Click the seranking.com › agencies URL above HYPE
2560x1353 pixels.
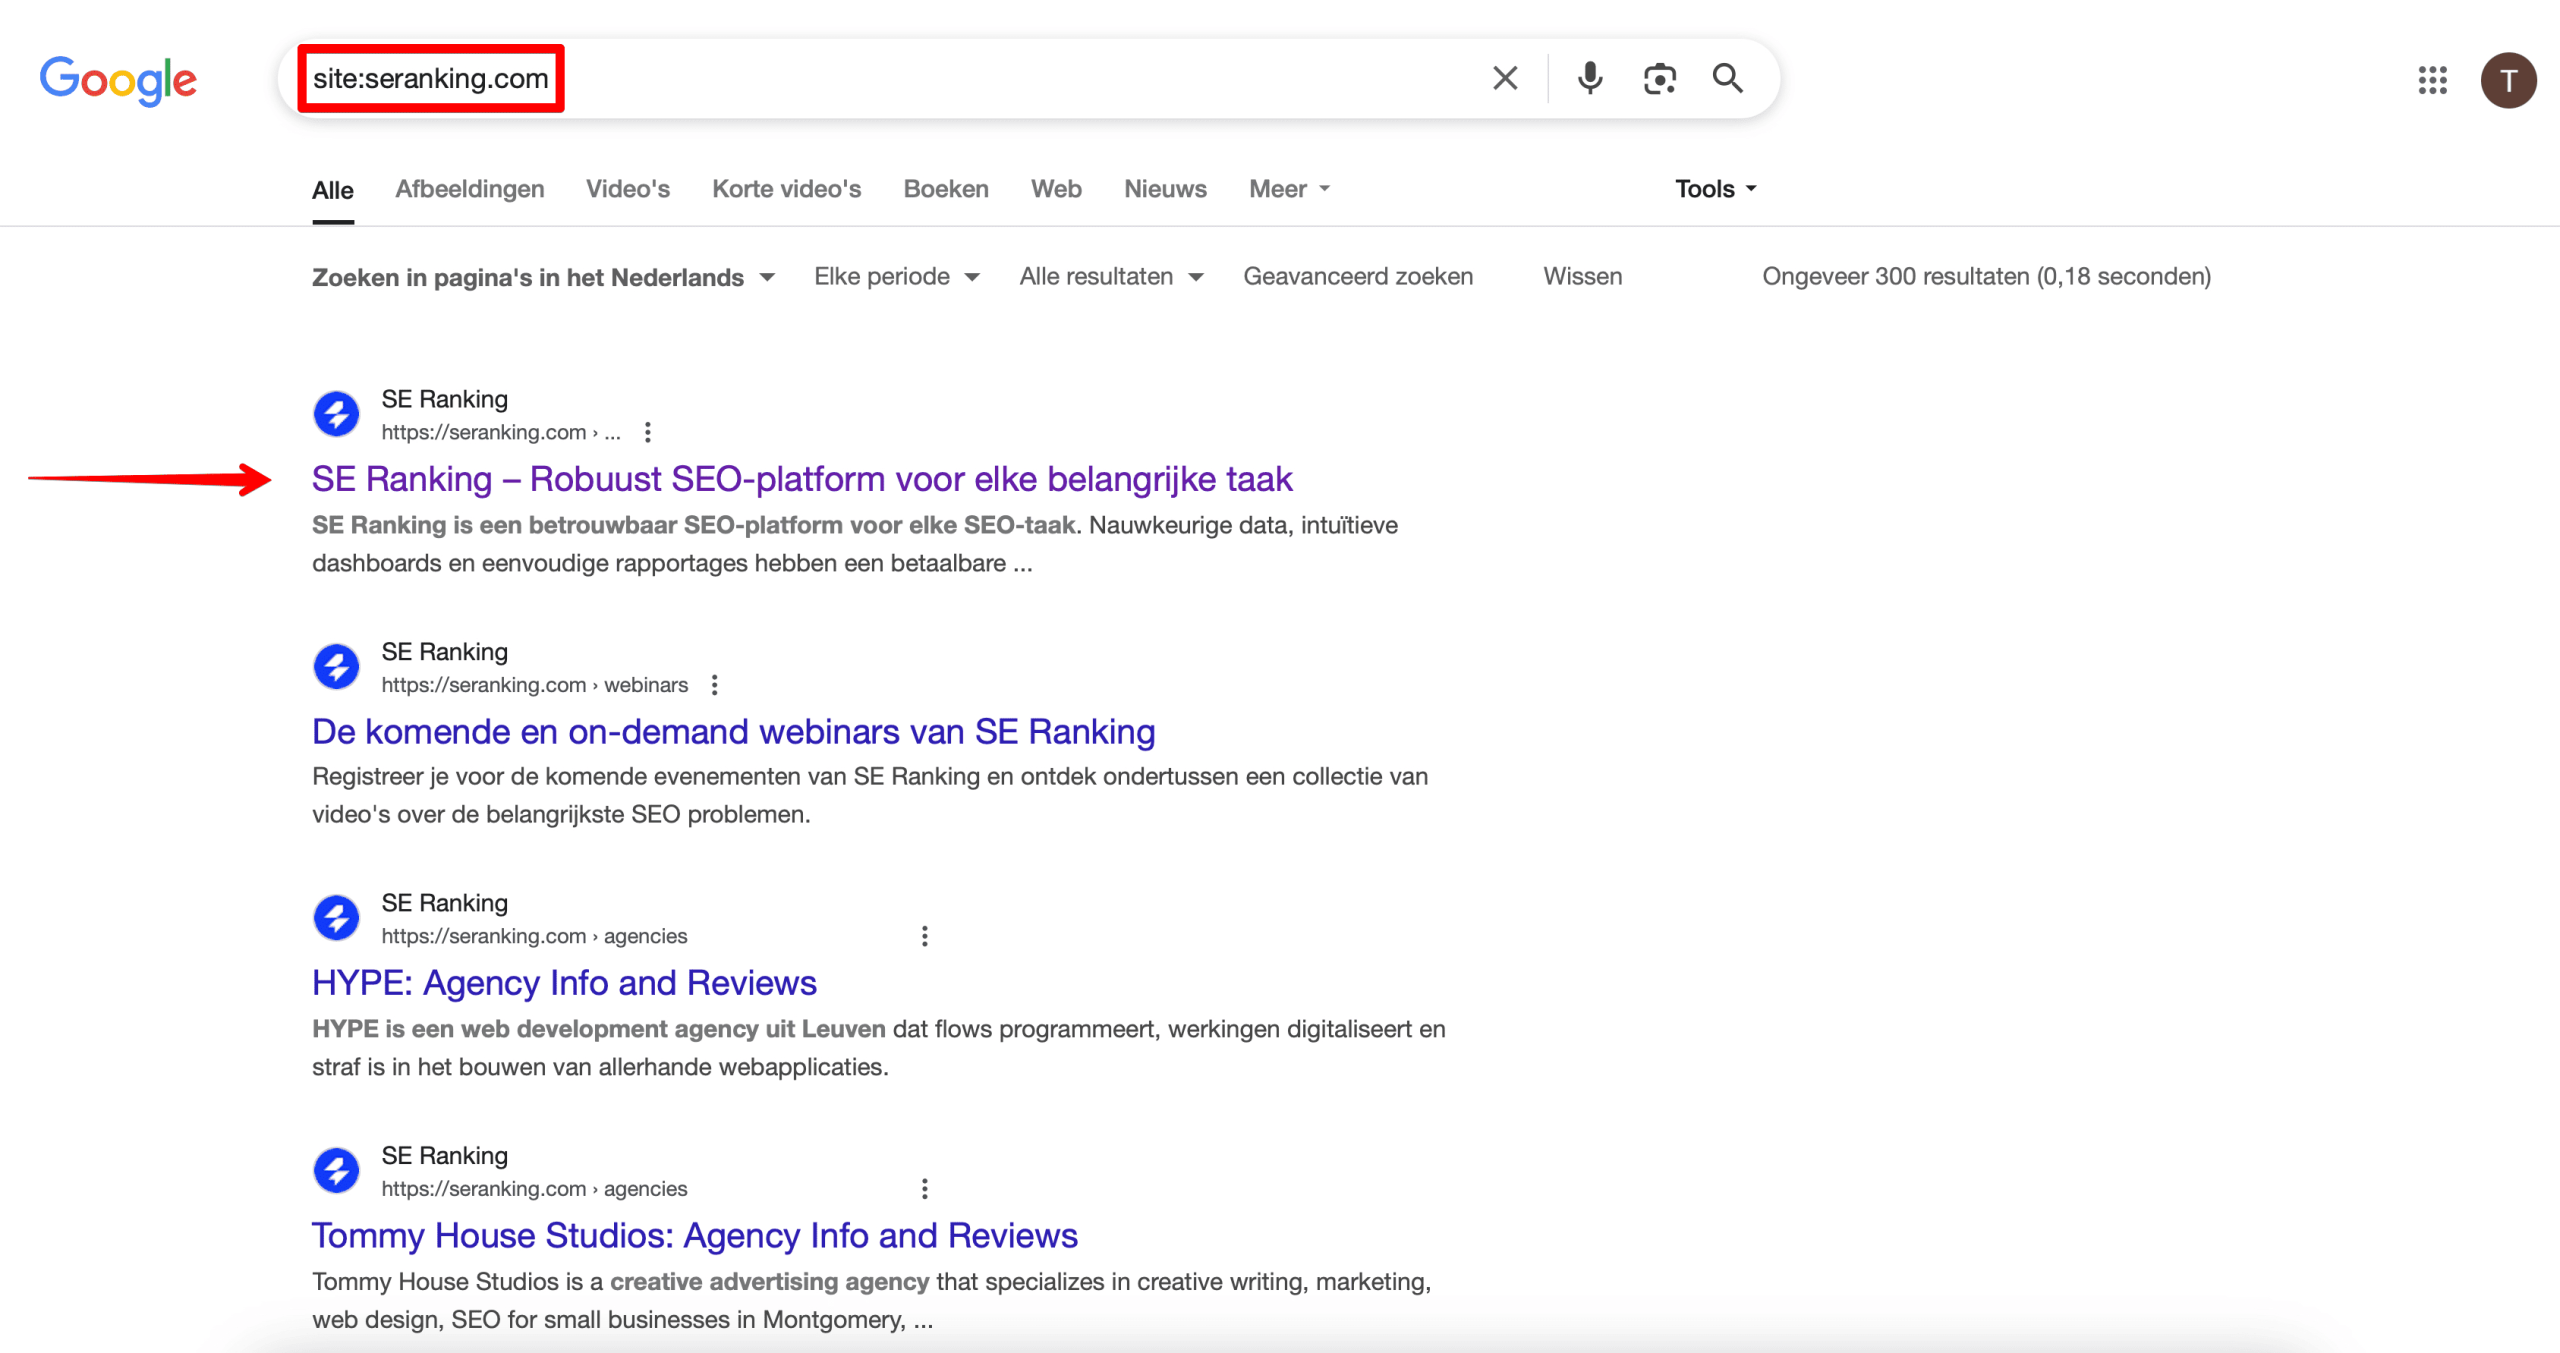point(534,936)
